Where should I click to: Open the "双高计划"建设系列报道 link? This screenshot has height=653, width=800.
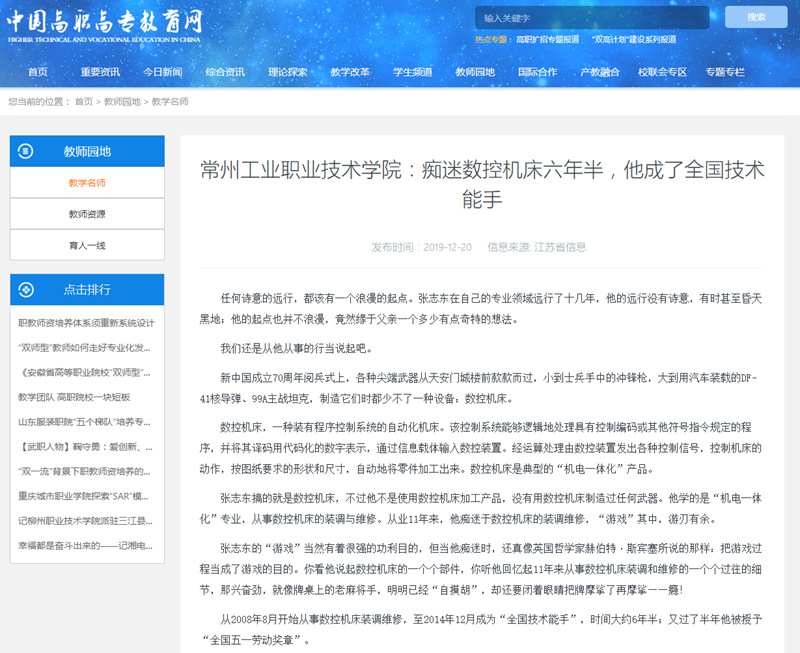634,39
